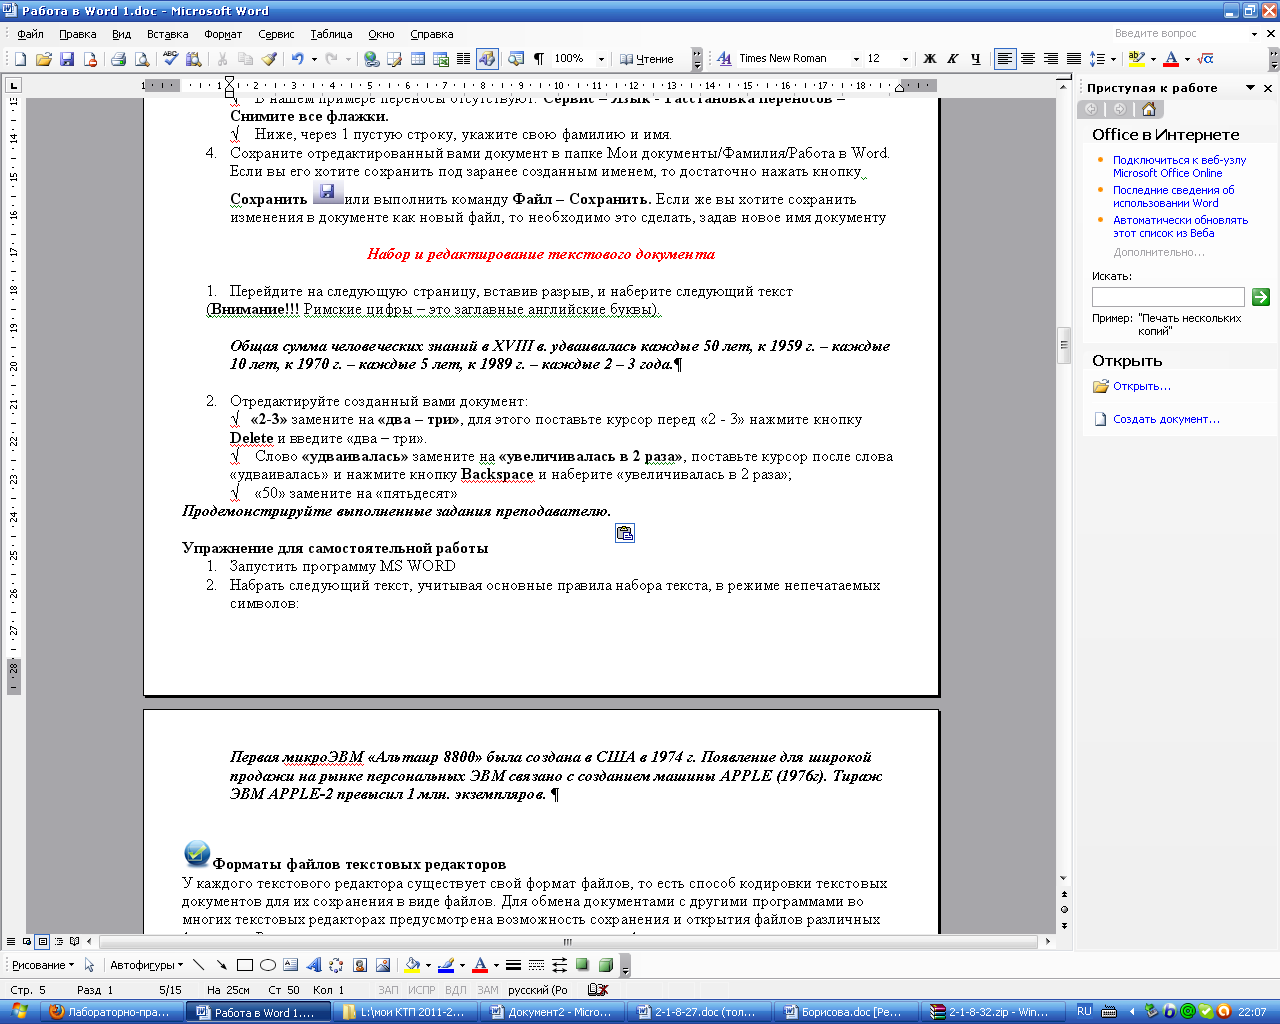Toggle justify alignment
The width and height of the screenshot is (1280, 1024).
(x=1074, y=59)
